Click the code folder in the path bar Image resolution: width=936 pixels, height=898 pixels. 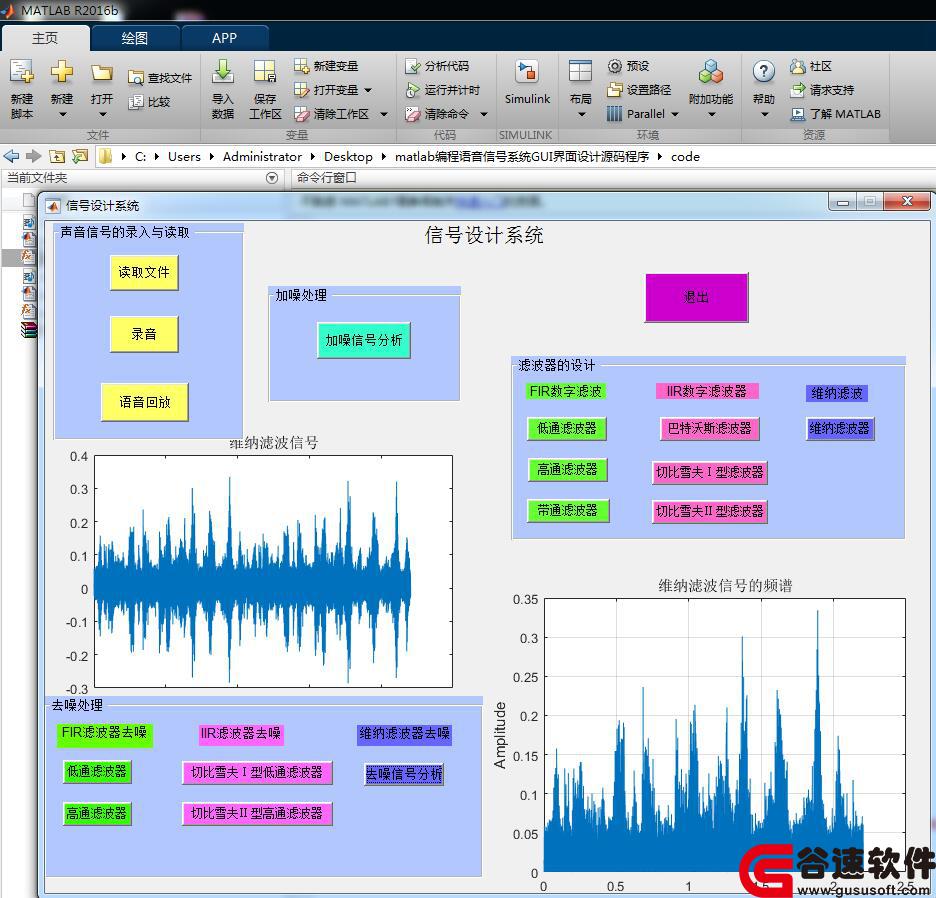(685, 156)
